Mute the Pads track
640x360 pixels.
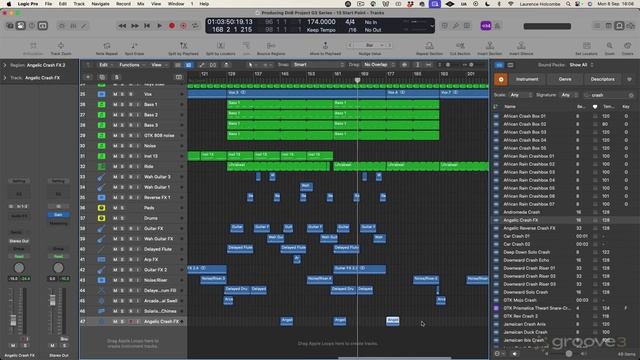pos(115,208)
